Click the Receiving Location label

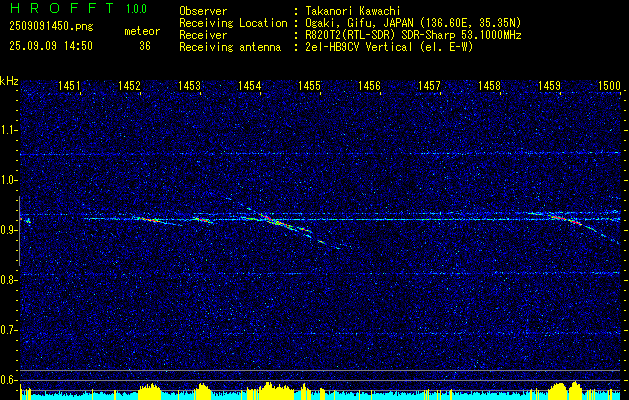pos(233,23)
